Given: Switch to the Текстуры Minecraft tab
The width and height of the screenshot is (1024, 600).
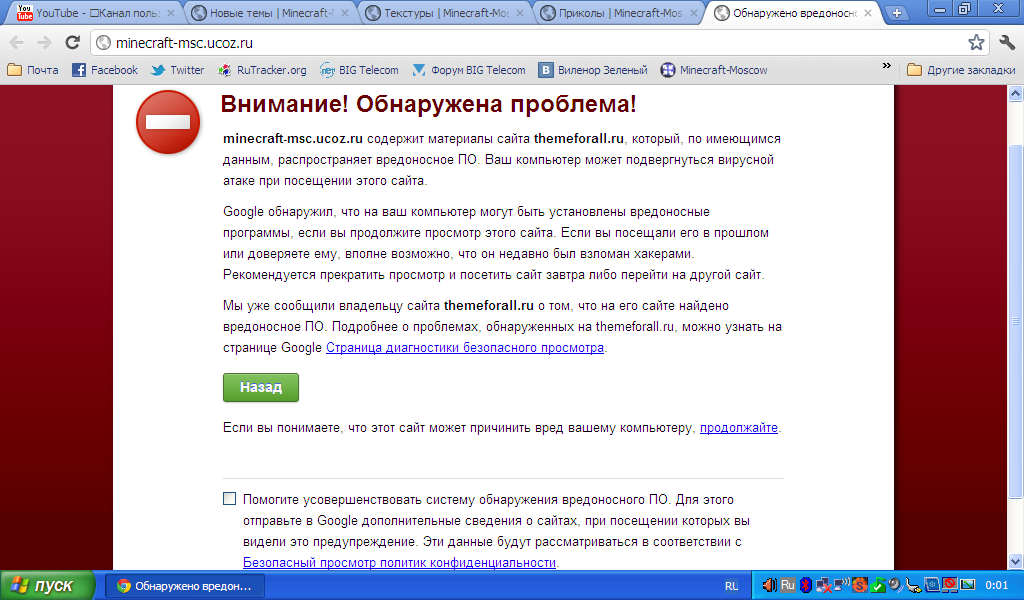Looking at the screenshot, I should pyautogui.click(x=440, y=13).
